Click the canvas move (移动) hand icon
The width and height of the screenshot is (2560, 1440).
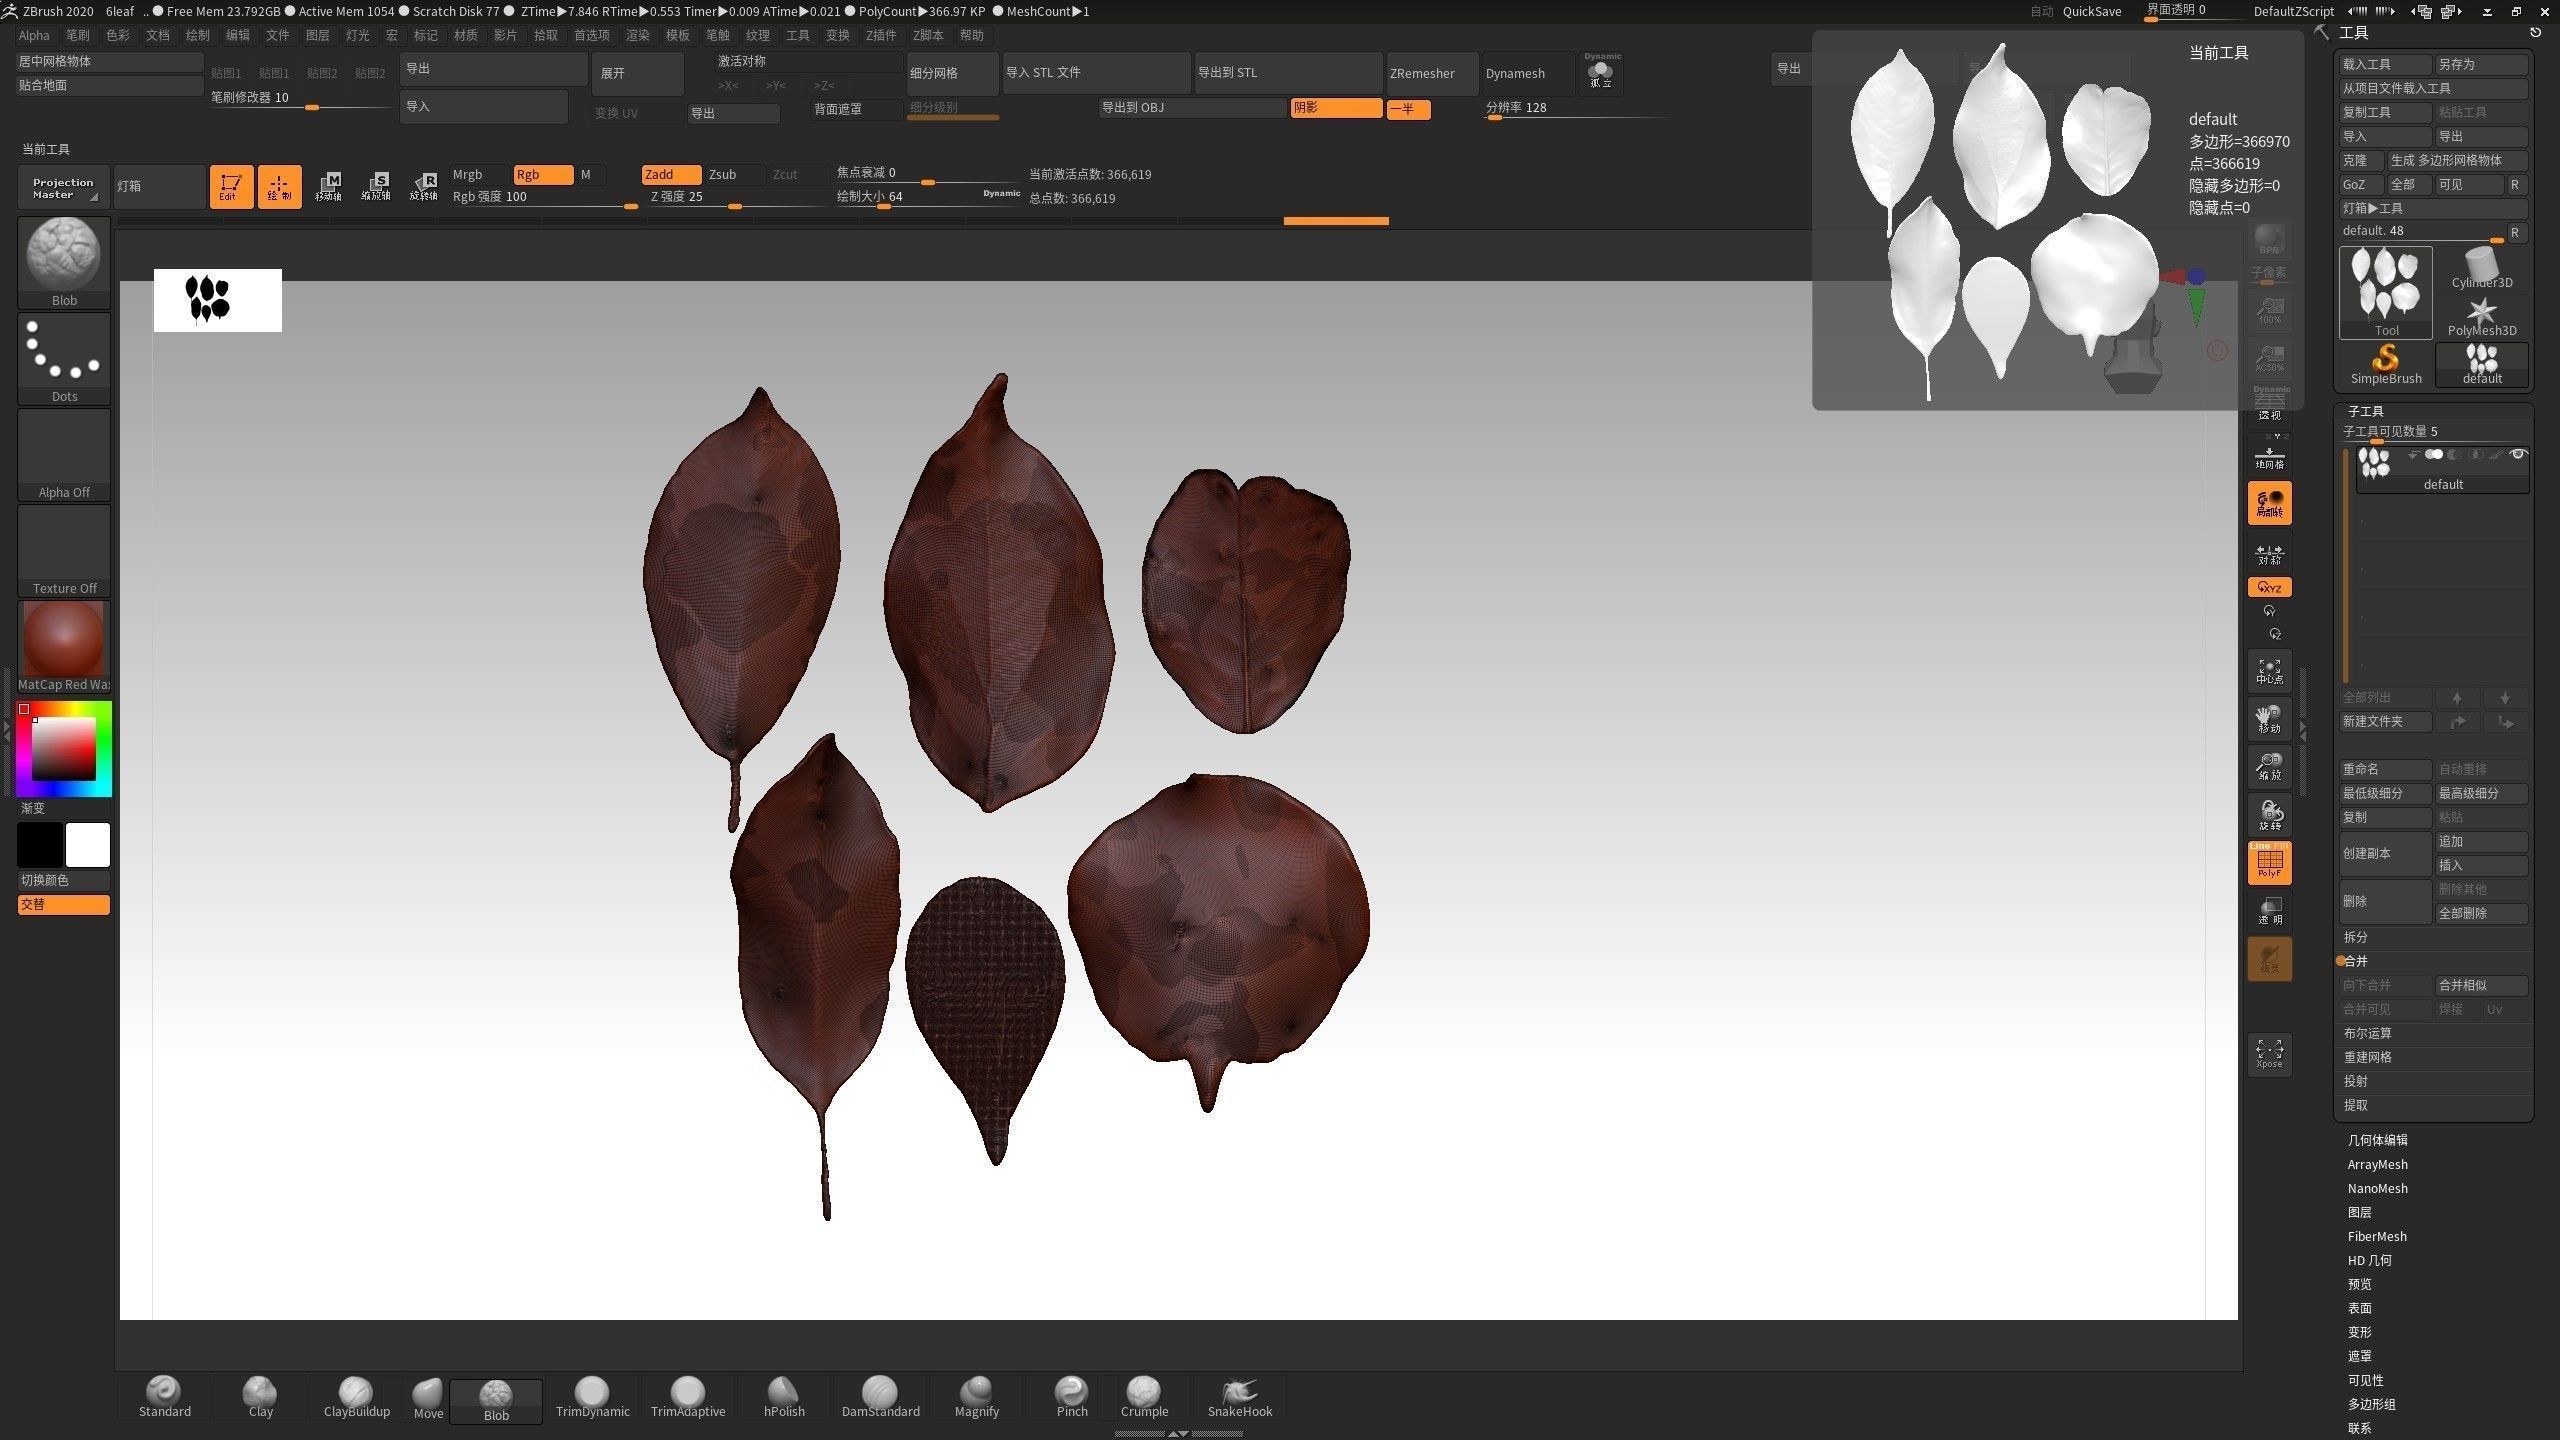[2269, 719]
